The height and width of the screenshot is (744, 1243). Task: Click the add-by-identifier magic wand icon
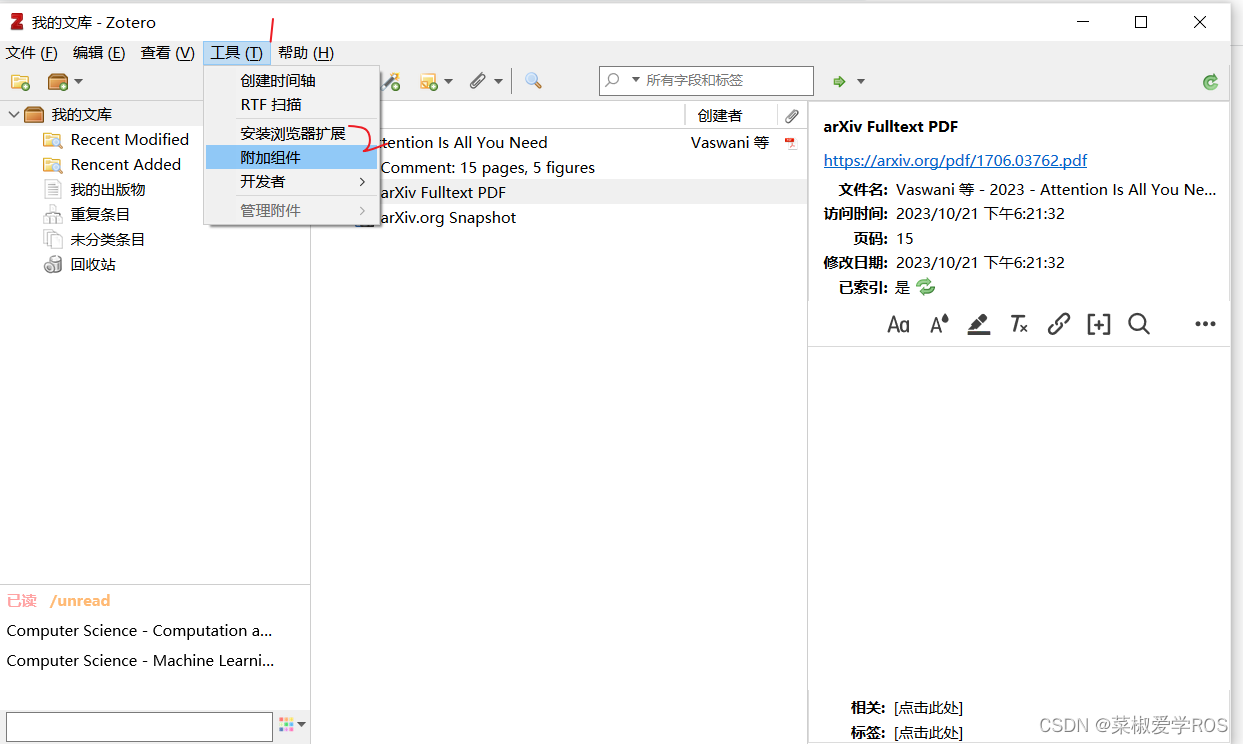coord(391,81)
